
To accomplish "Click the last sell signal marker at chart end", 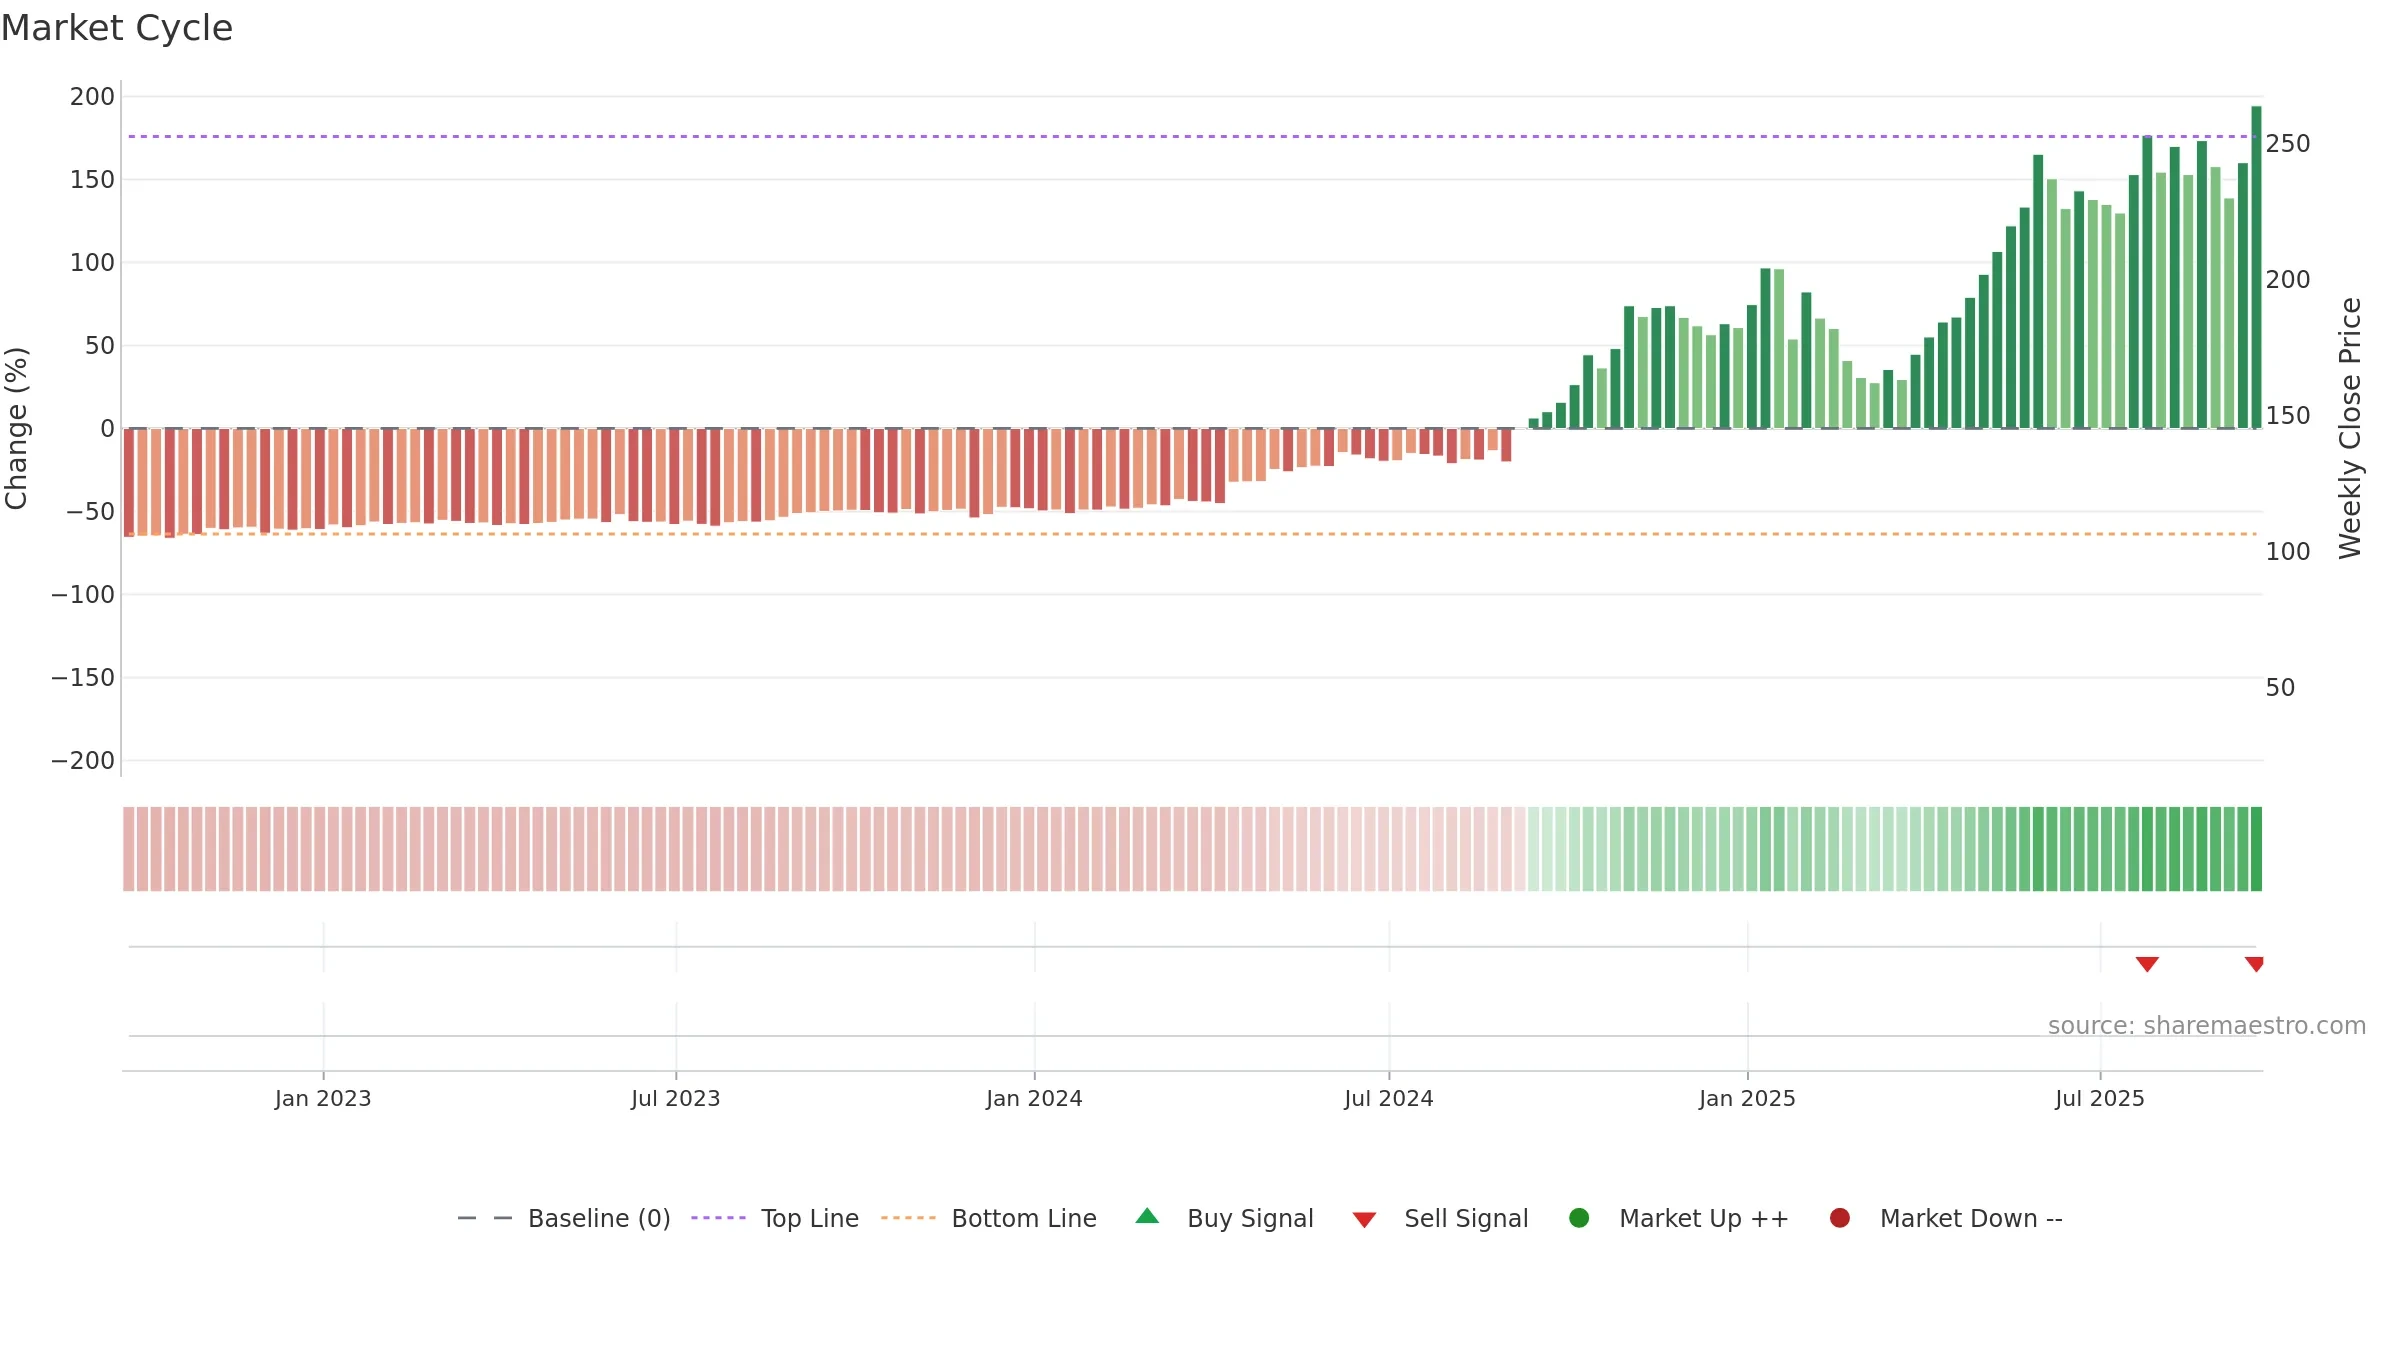I will (x=2254, y=964).
